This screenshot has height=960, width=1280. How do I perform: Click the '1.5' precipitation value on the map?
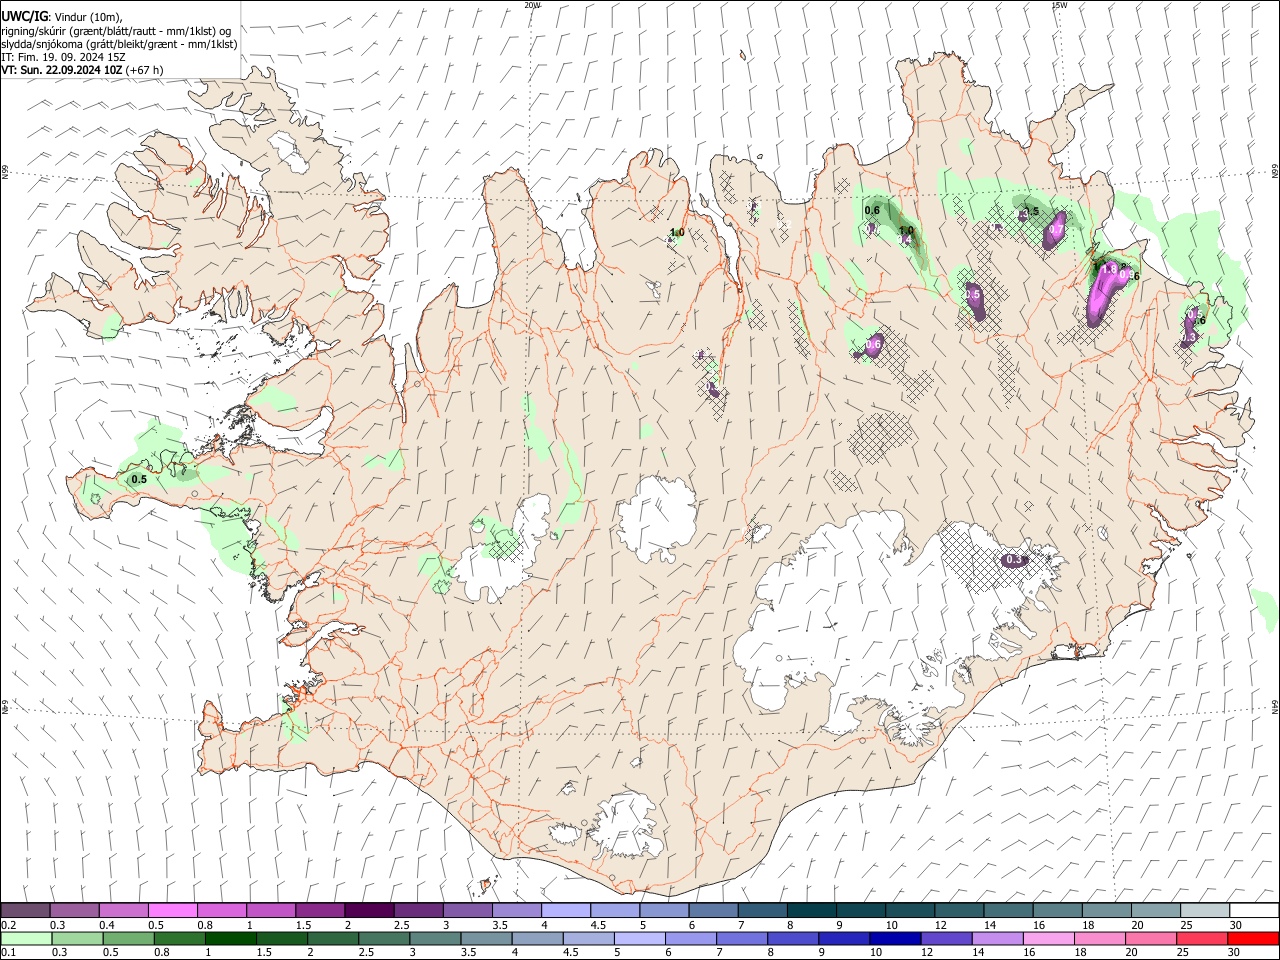tap(1030, 212)
